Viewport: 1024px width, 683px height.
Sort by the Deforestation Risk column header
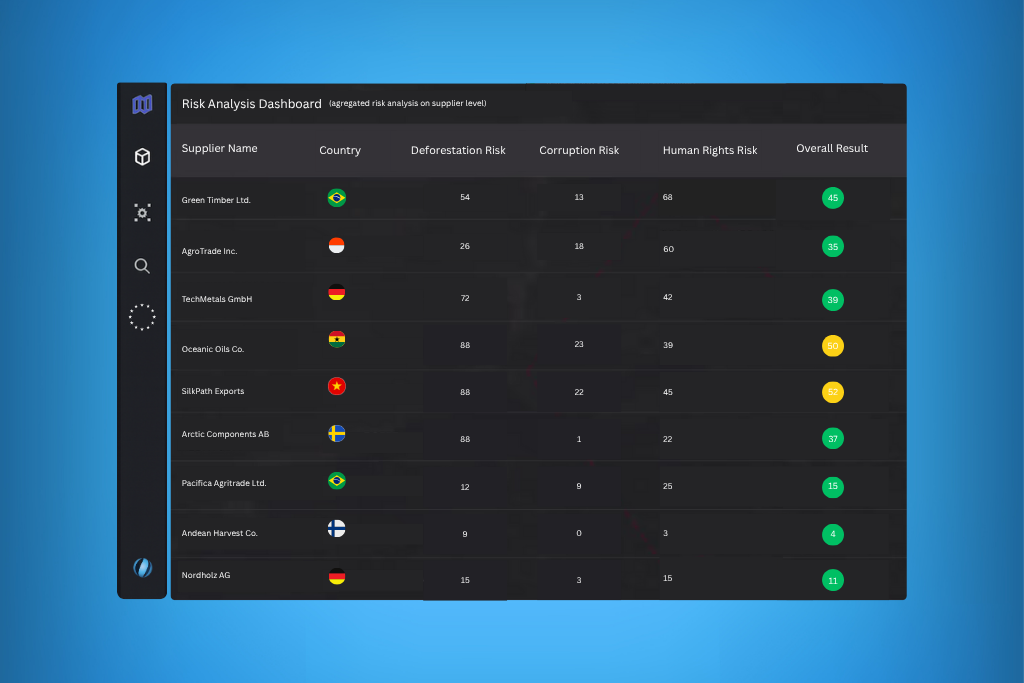coord(458,151)
